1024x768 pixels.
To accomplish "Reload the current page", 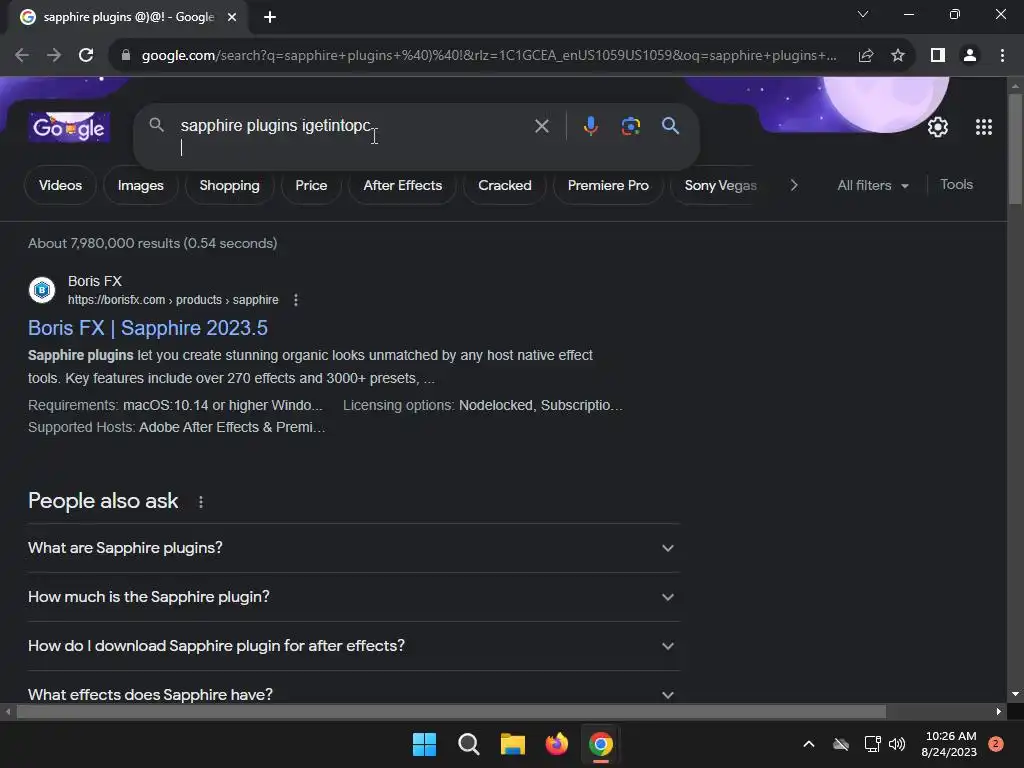I will click(x=86, y=56).
